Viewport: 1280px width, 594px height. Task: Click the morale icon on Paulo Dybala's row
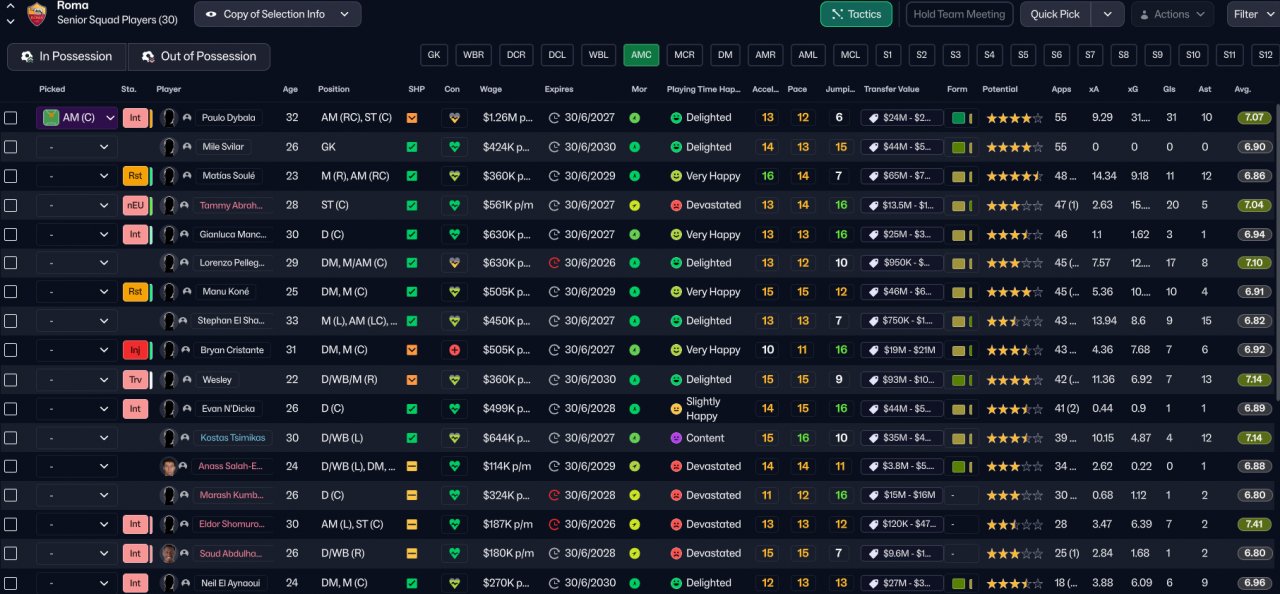click(x=635, y=117)
